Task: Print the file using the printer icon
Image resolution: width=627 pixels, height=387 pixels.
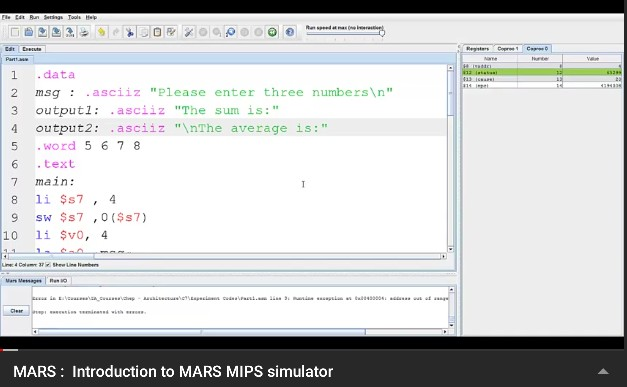Action: [x=84, y=32]
